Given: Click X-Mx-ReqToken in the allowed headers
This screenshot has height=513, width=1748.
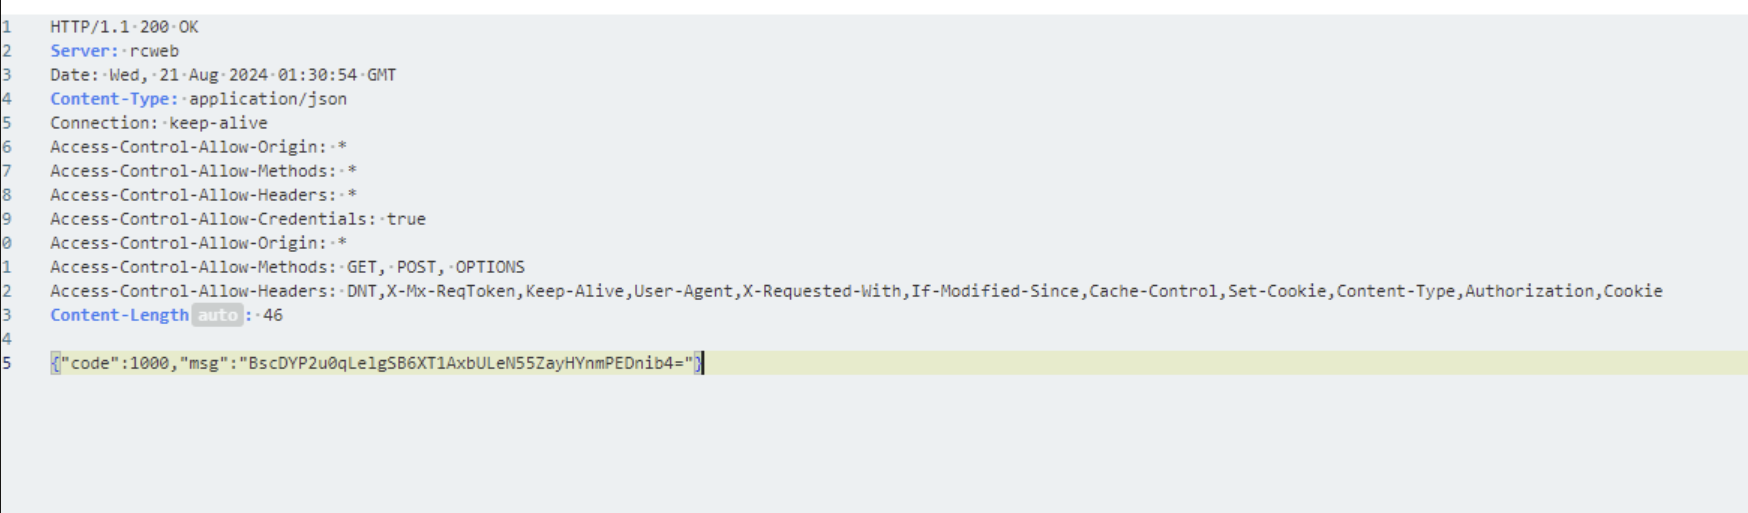Looking at the screenshot, I should (451, 291).
